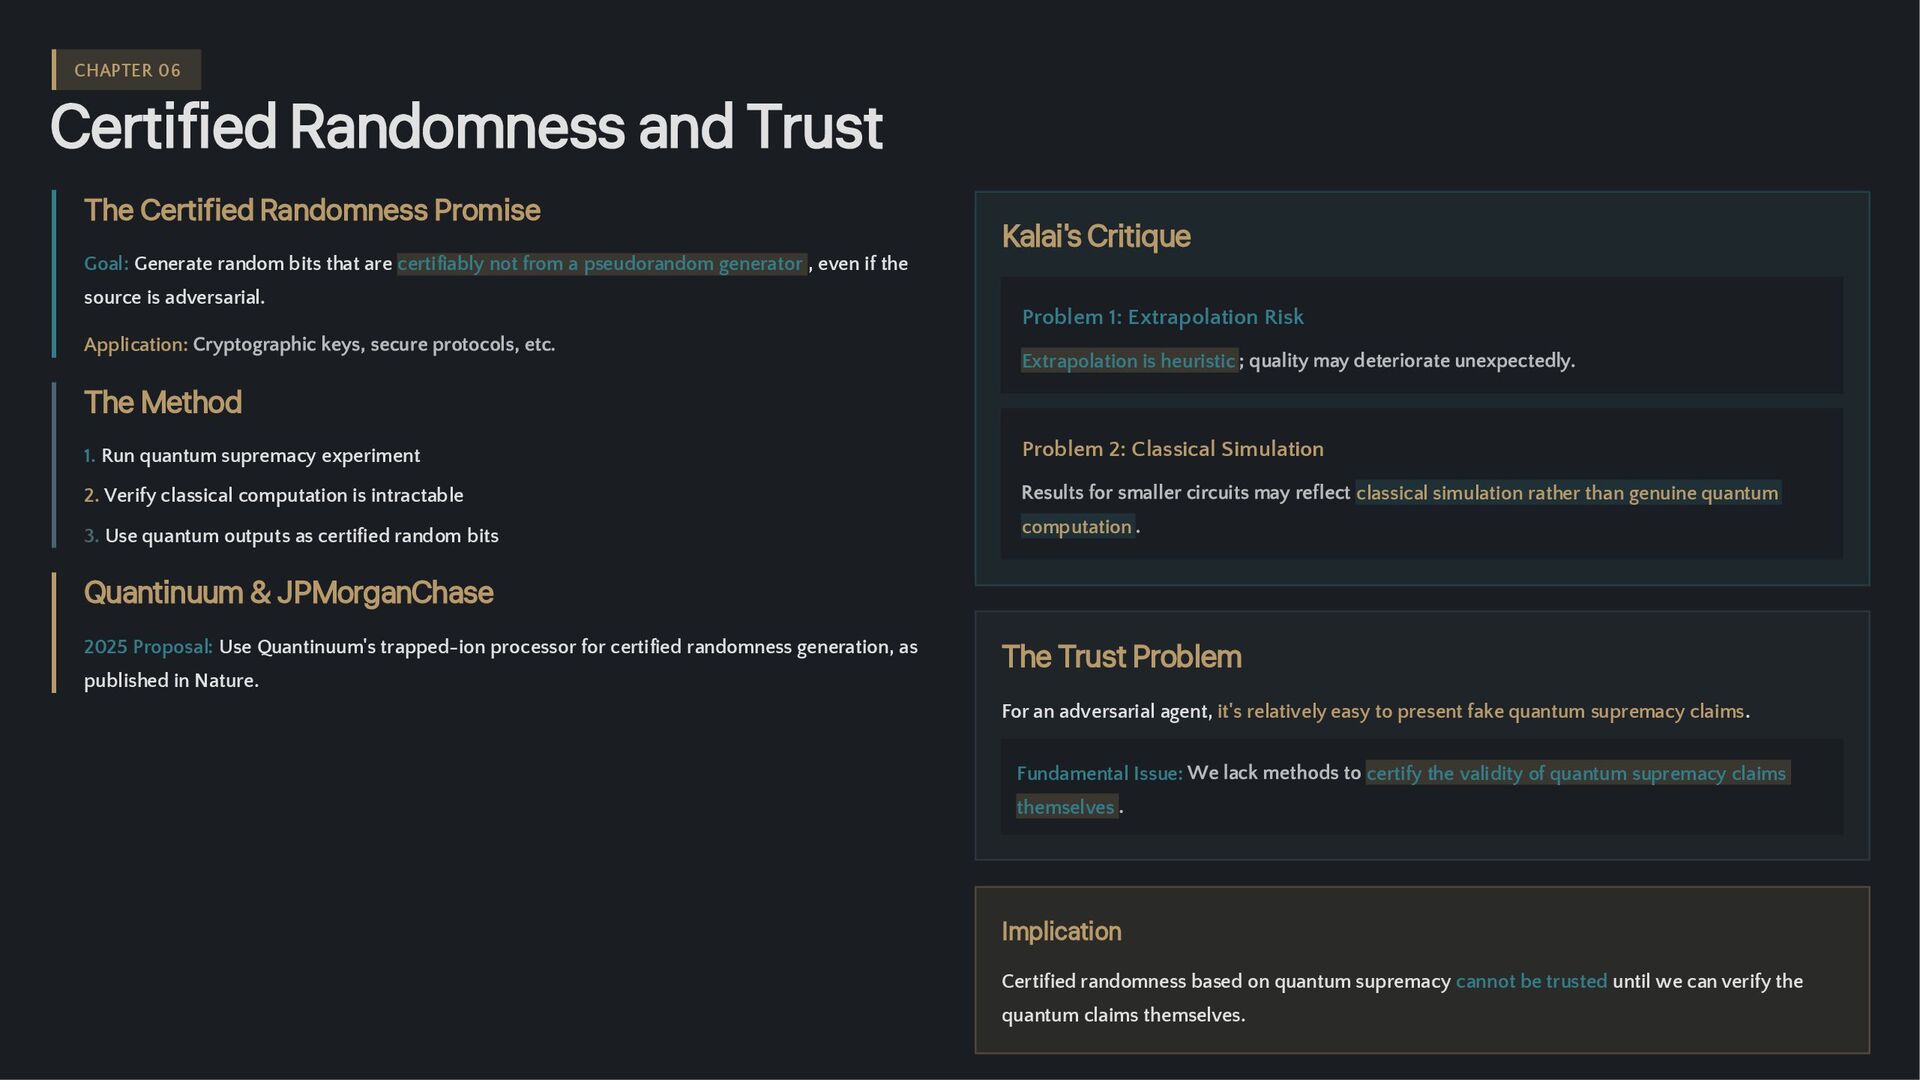This screenshot has width=1920, height=1080.
Task: Click 'The Trust Problem' heading
Action: click(x=1121, y=656)
